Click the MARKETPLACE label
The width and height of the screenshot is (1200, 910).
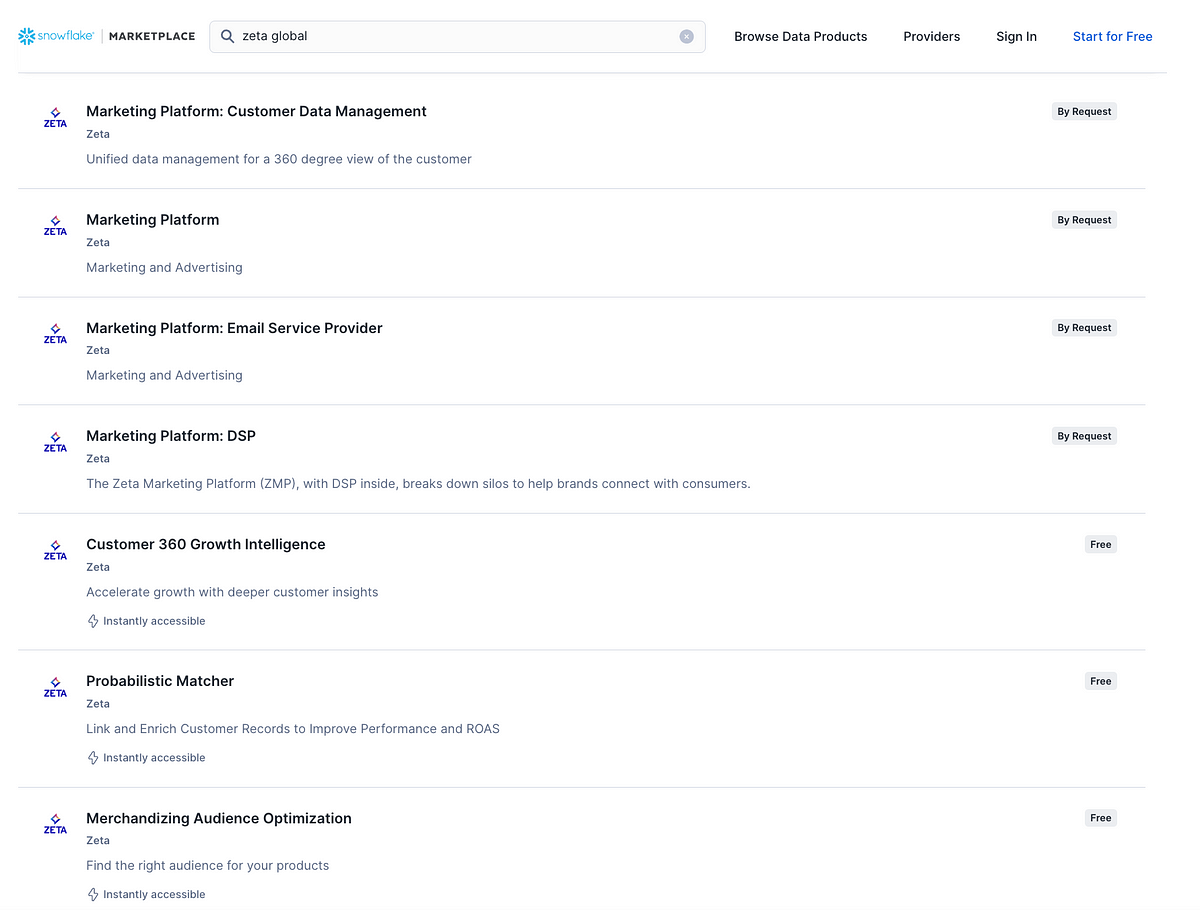click(152, 36)
